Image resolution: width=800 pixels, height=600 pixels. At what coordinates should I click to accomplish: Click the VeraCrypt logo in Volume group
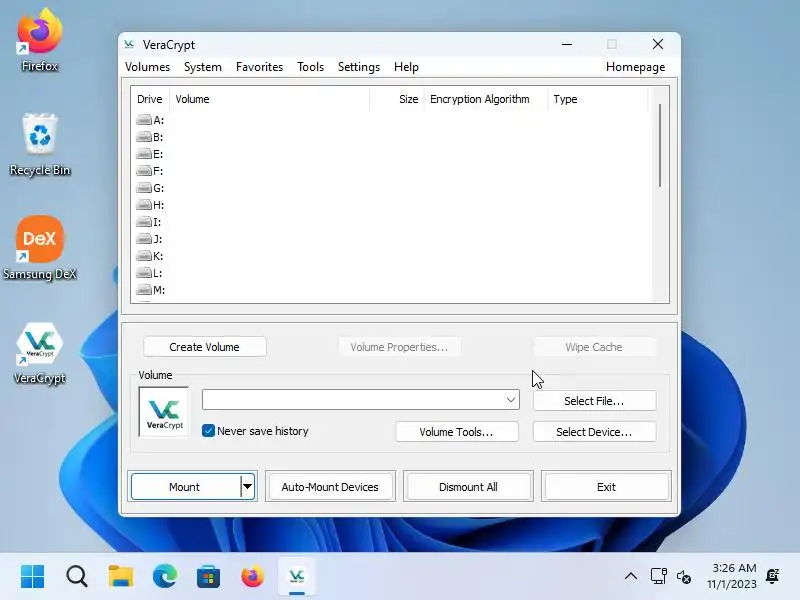coord(164,412)
